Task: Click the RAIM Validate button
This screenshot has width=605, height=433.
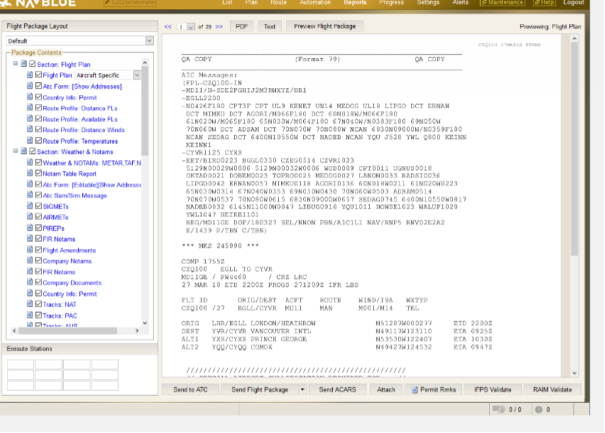Action: pyautogui.click(x=553, y=389)
